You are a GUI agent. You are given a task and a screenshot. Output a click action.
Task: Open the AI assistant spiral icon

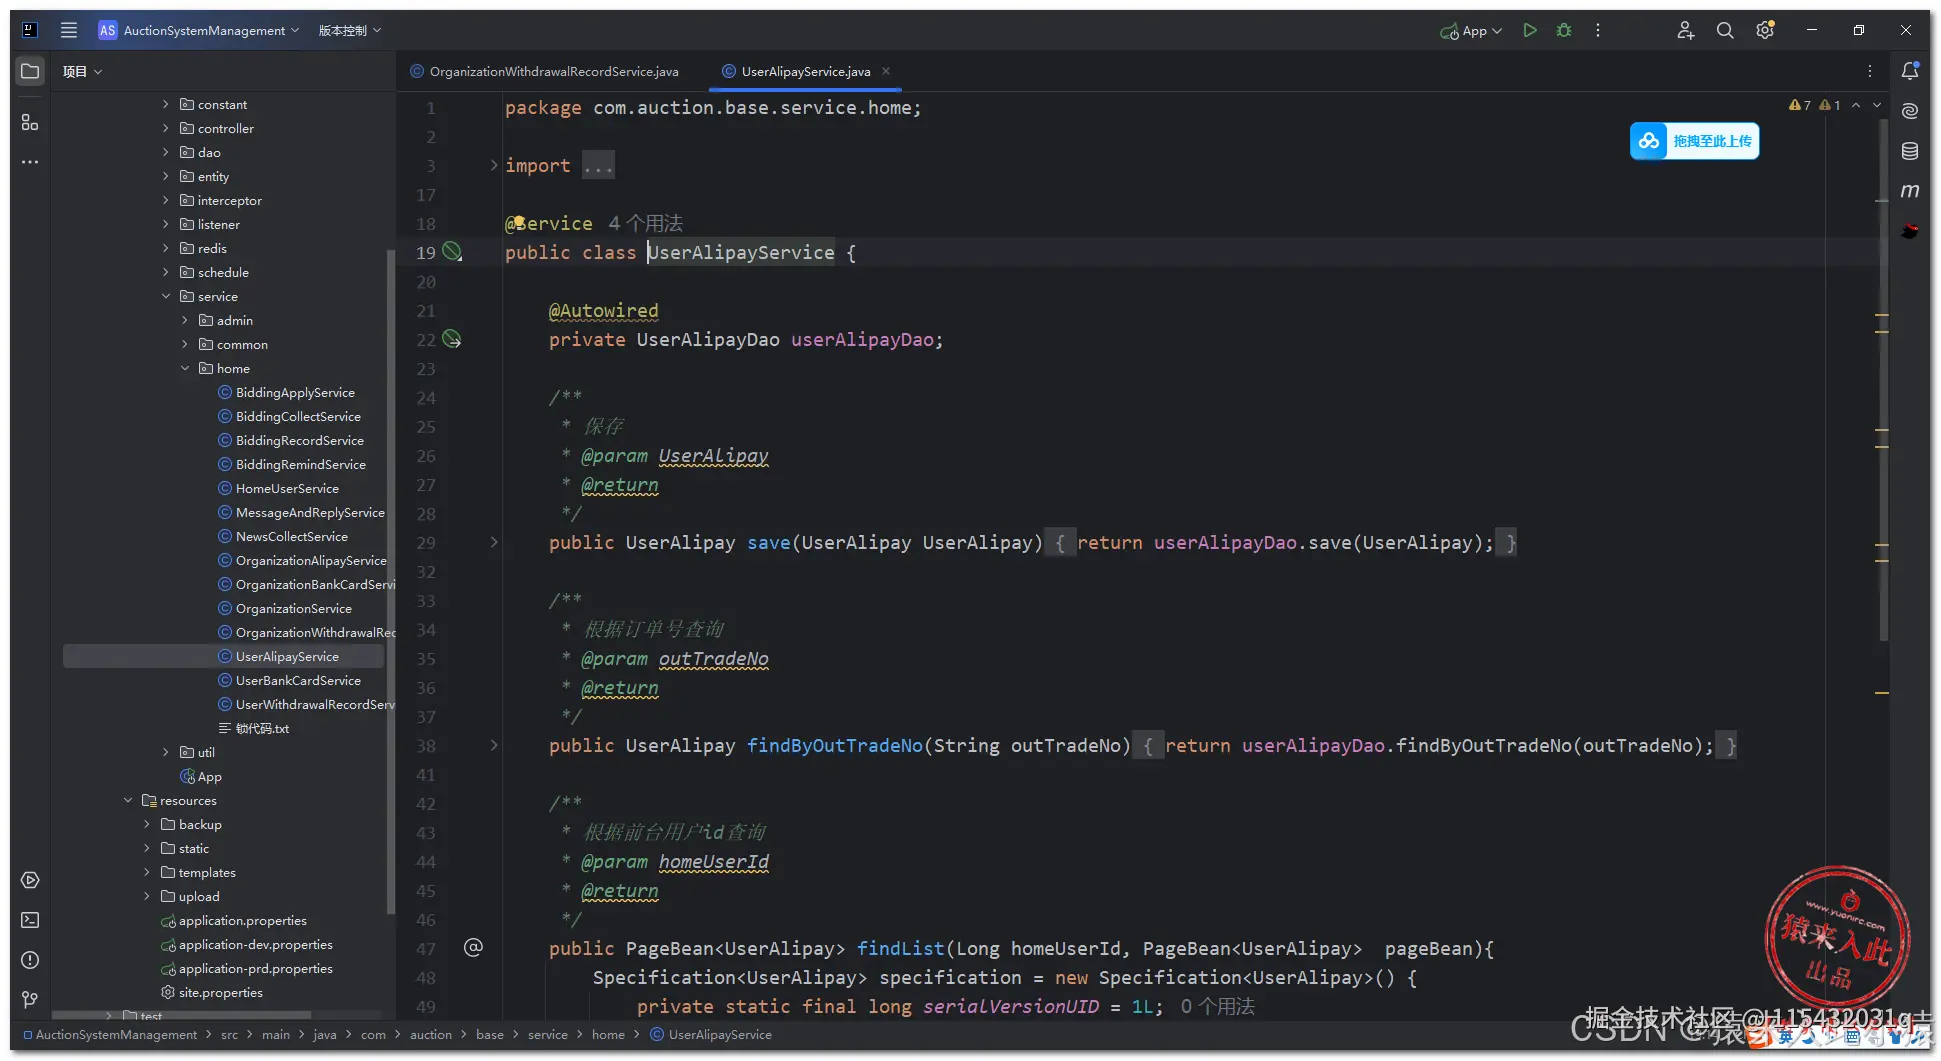[1910, 111]
